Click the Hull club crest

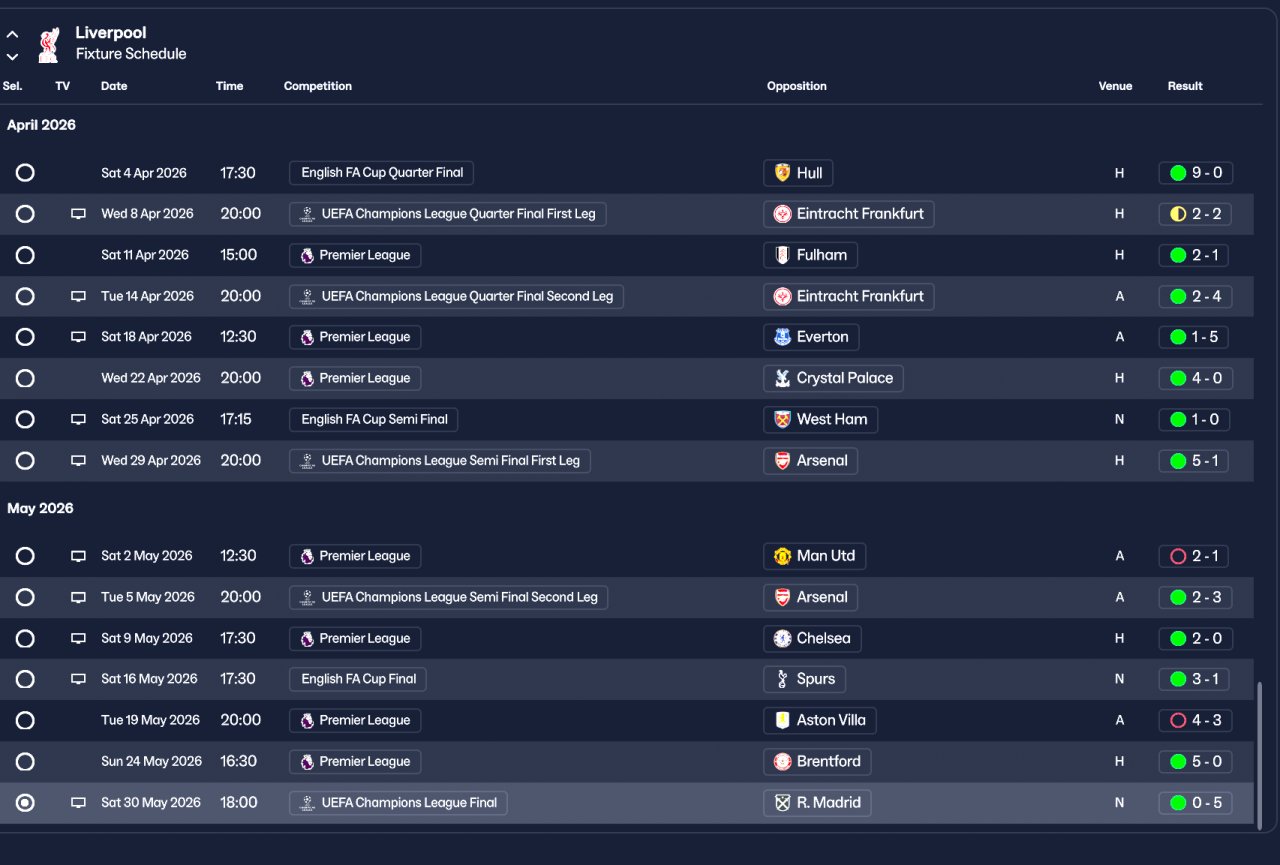782,173
